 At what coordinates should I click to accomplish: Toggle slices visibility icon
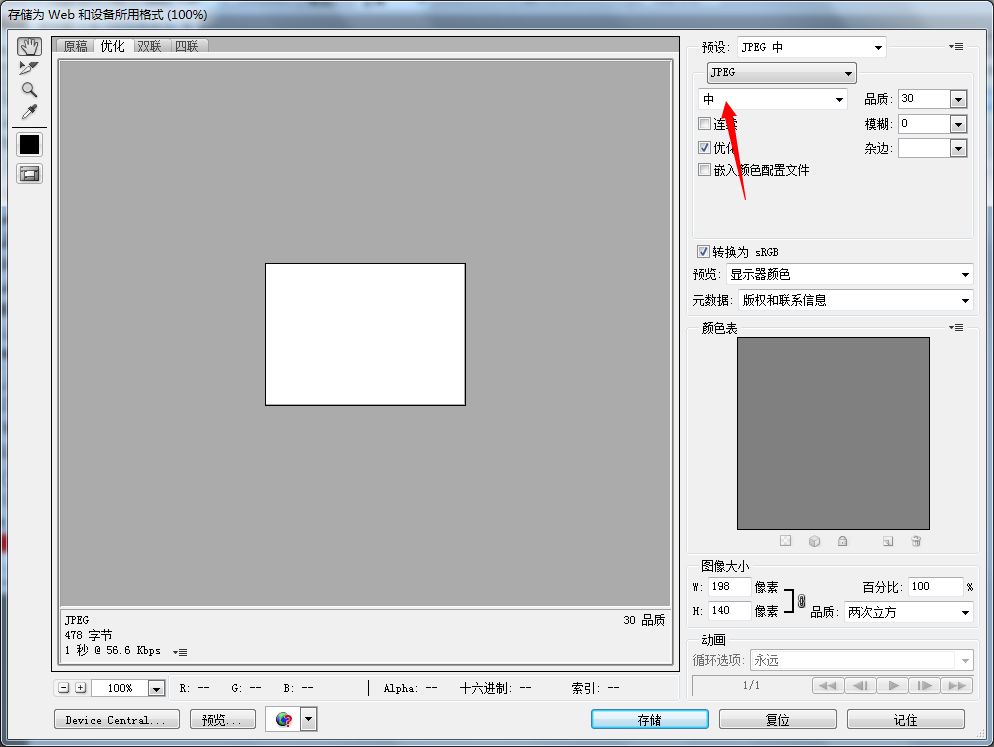pyautogui.click(x=29, y=173)
